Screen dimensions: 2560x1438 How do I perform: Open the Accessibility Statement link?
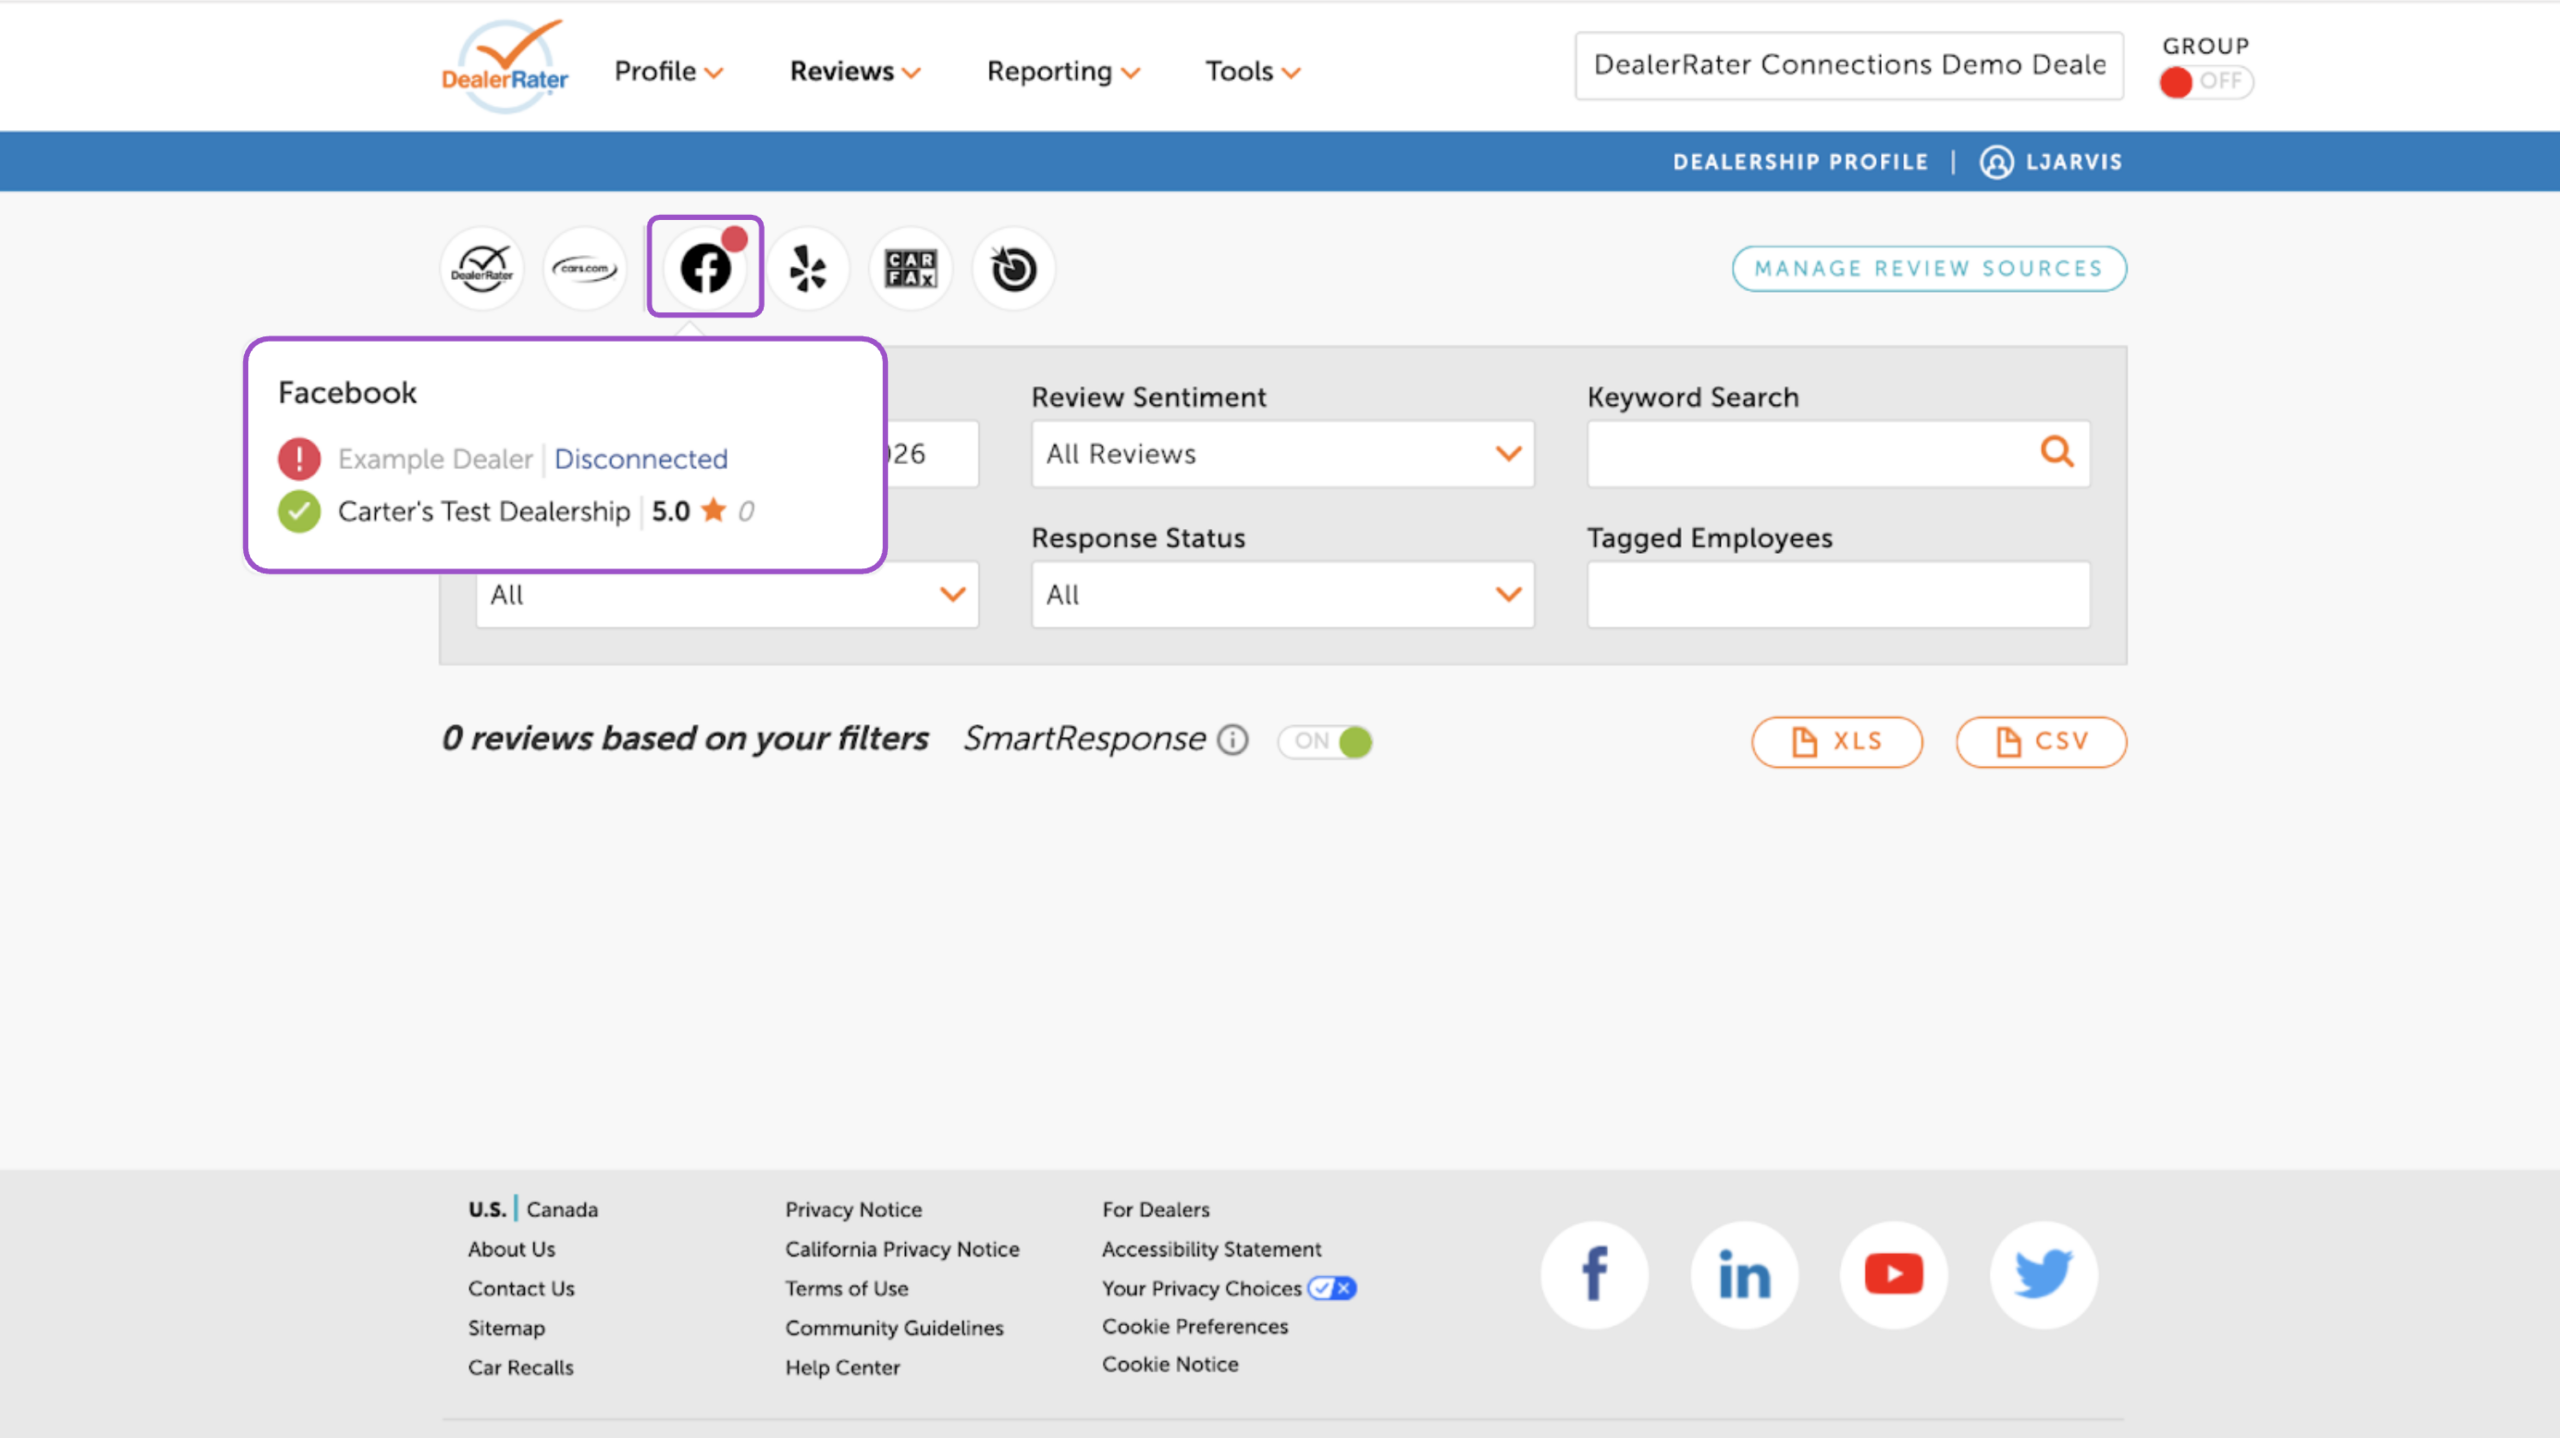(x=1211, y=1249)
